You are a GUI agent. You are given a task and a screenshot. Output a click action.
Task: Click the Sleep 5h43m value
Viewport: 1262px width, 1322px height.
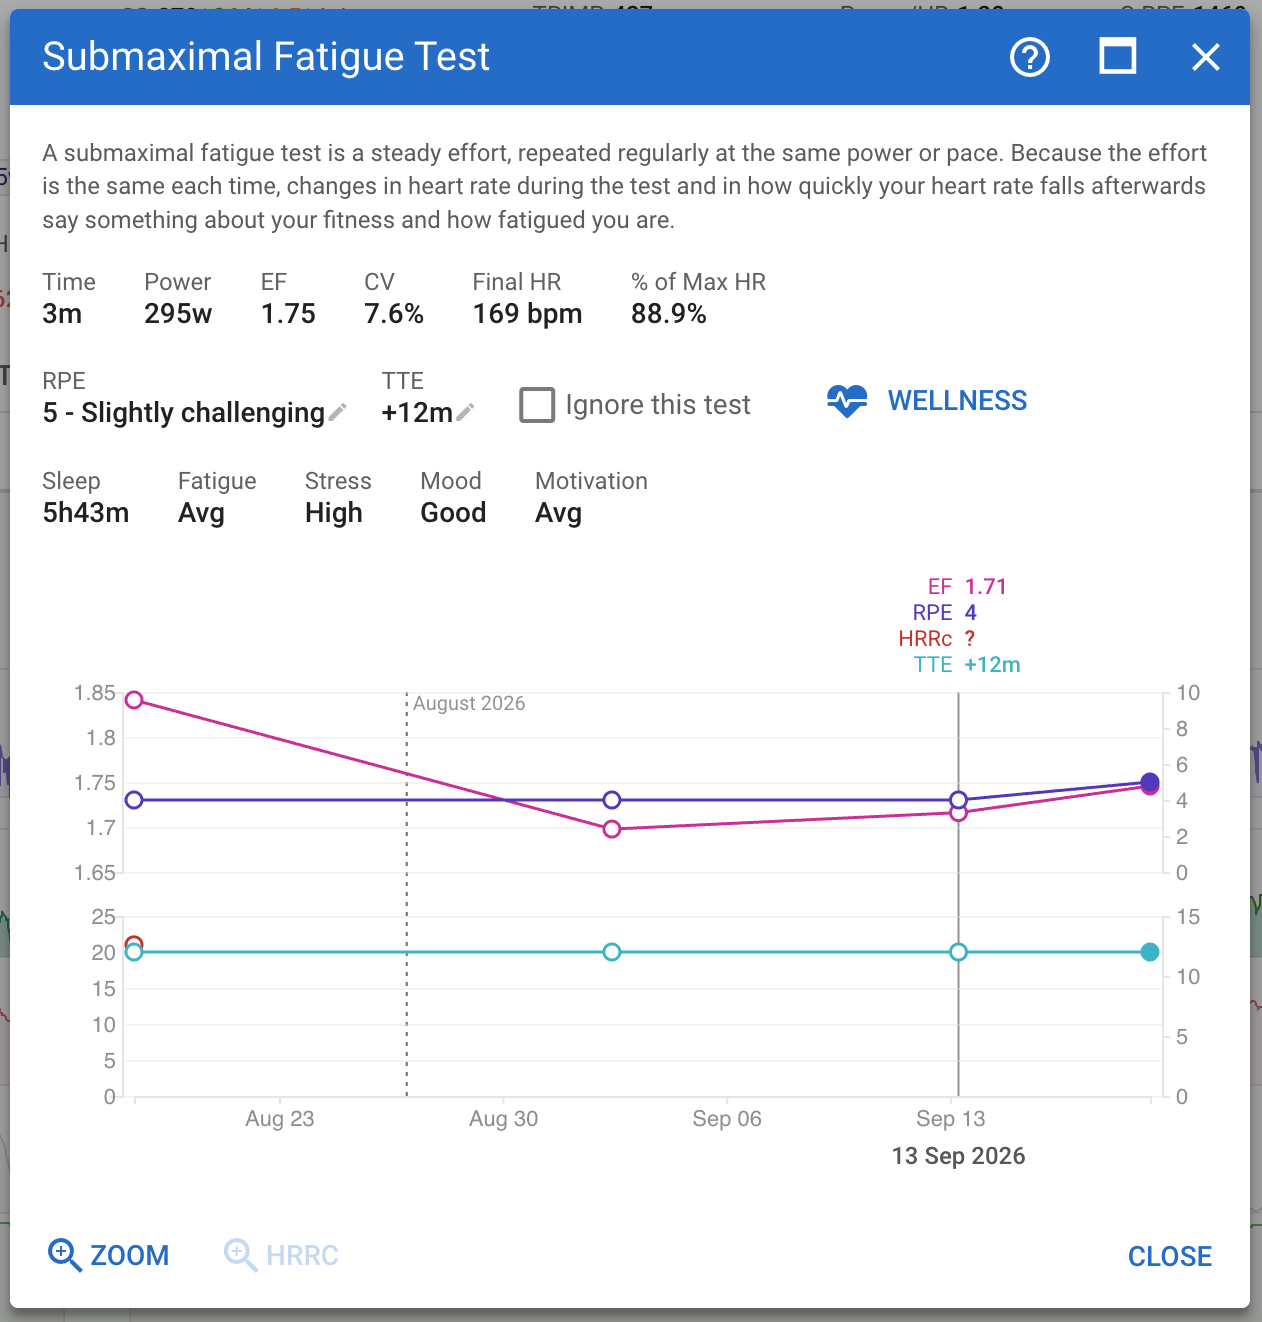[x=86, y=513]
